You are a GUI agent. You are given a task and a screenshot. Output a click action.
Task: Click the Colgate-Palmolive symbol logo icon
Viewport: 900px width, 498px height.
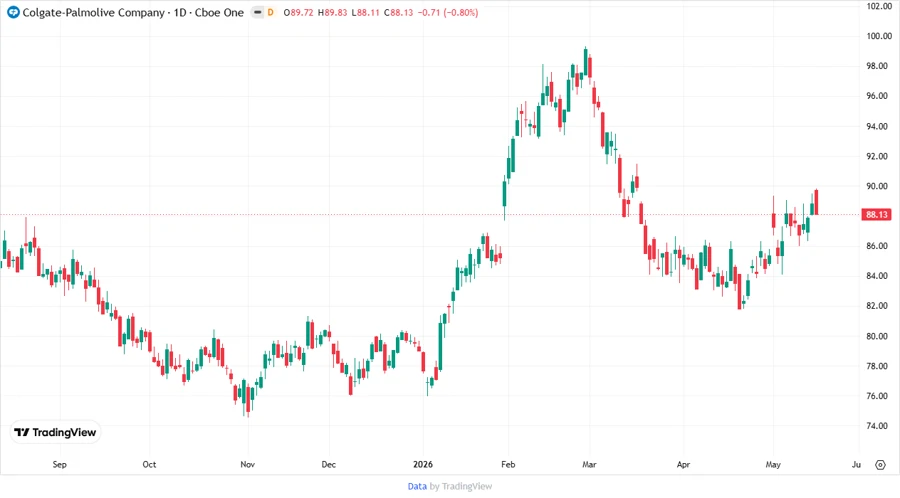coord(13,12)
